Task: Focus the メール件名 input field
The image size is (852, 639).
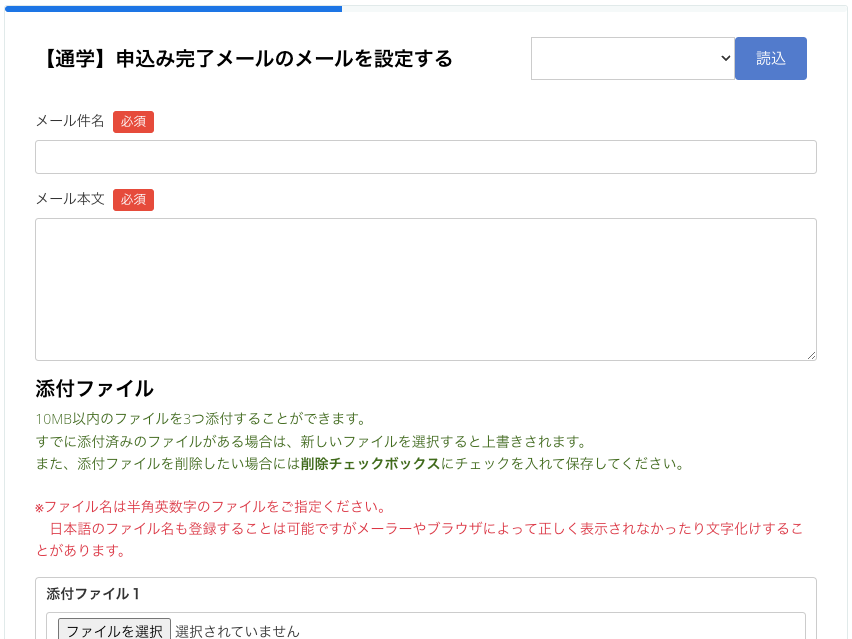Action: click(425, 157)
